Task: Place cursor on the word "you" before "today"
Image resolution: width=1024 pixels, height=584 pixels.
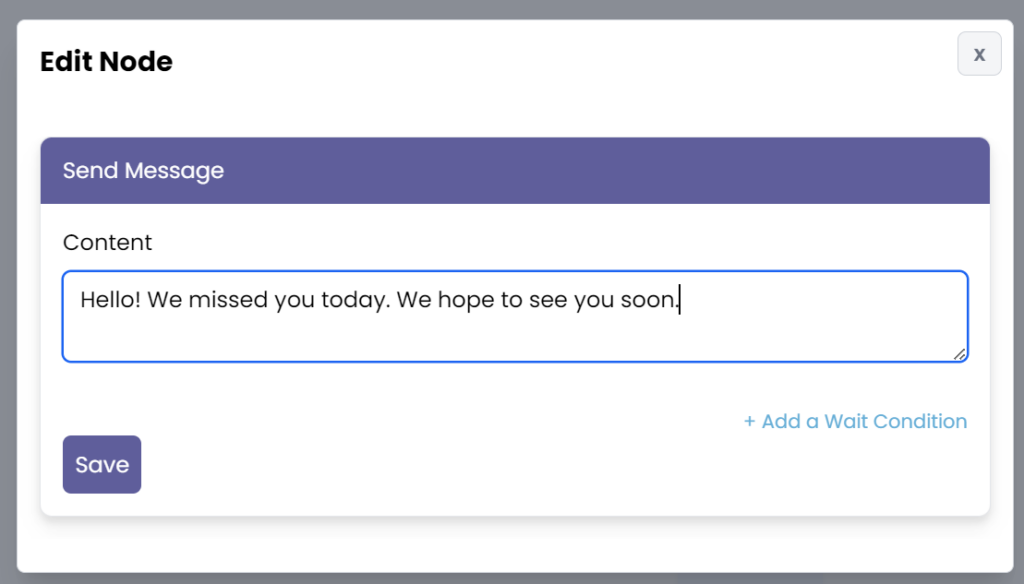Action: [294, 299]
